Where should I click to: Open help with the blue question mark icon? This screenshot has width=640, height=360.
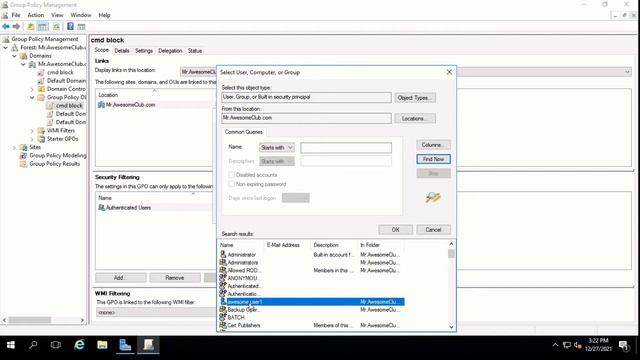point(70,27)
